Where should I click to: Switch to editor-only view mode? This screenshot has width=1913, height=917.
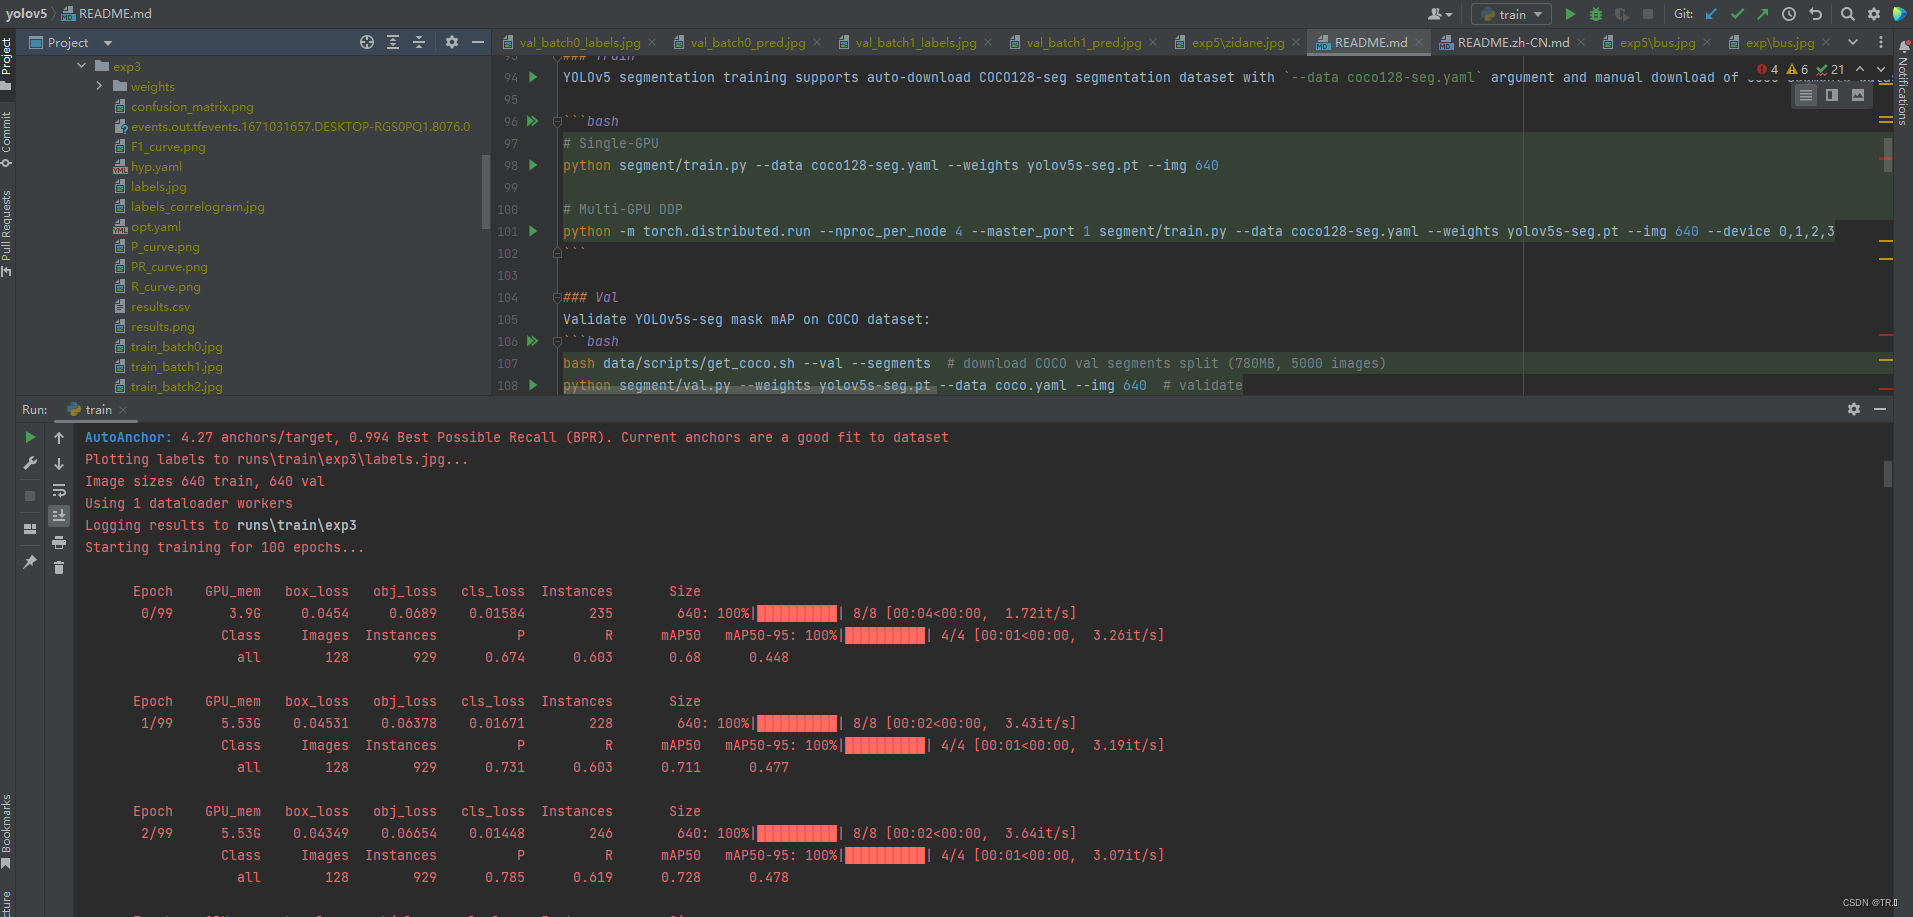point(1805,95)
